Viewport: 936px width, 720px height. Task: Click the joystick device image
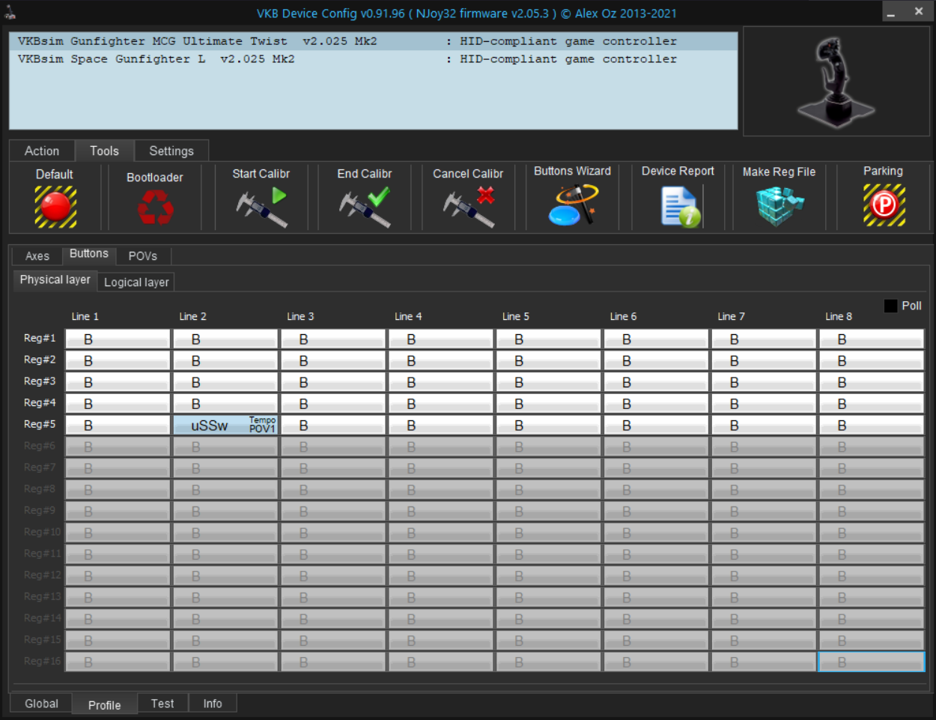pos(836,80)
